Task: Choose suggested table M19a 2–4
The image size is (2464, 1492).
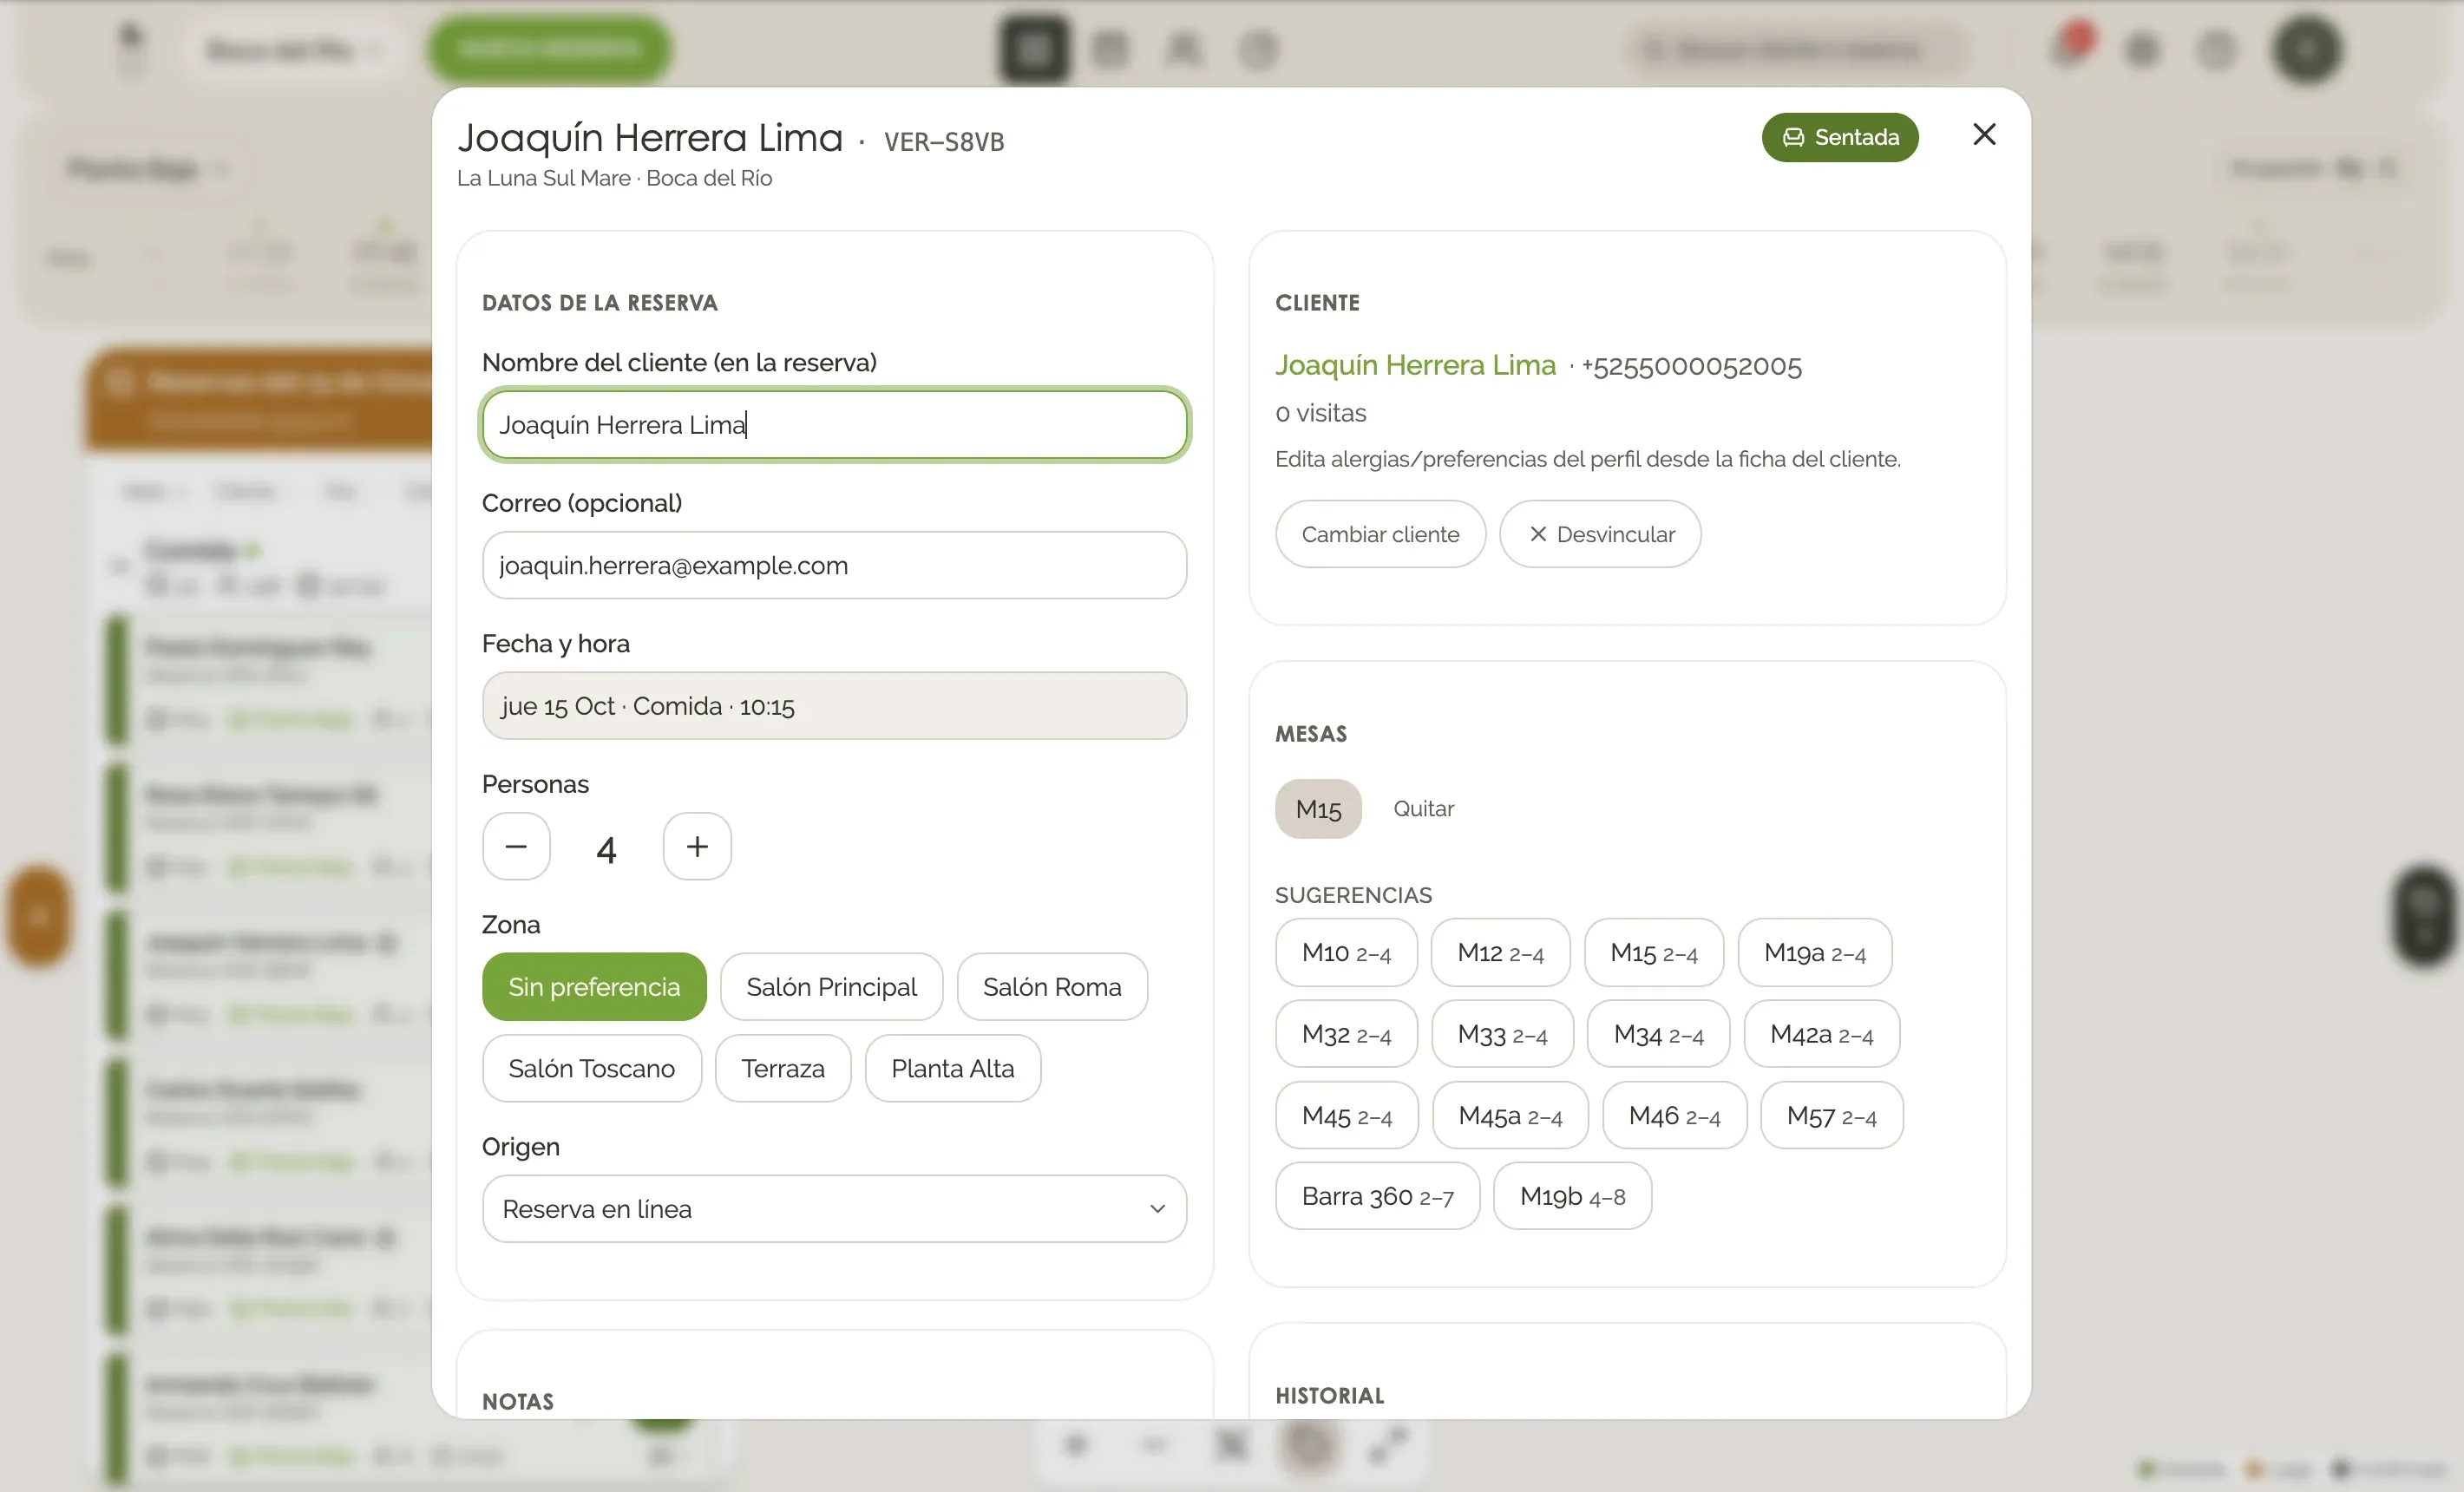Action: (x=1815, y=952)
